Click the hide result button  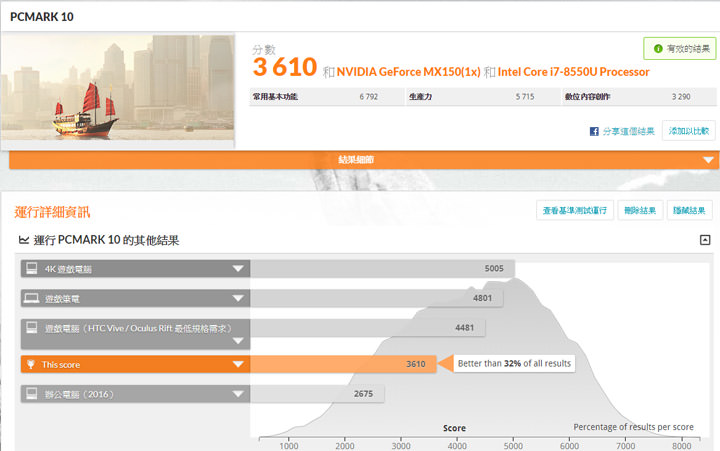pyautogui.click(x=690, y=210)
